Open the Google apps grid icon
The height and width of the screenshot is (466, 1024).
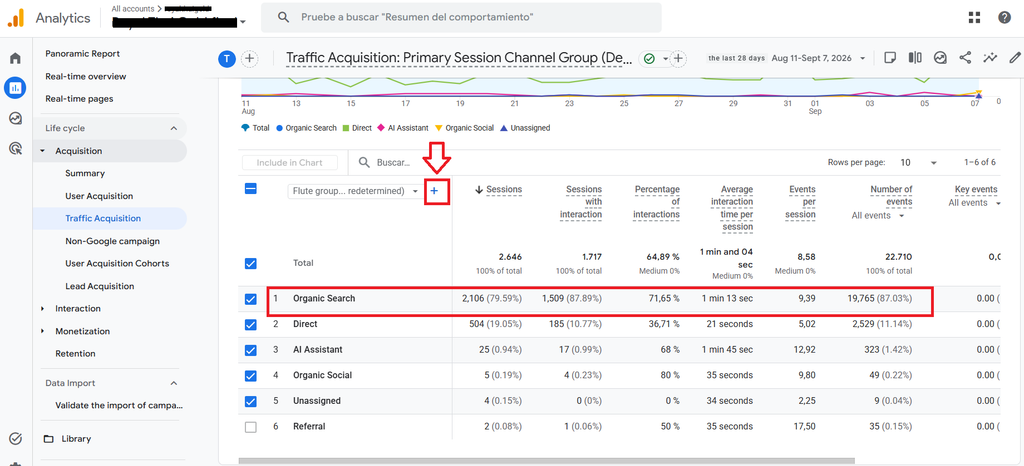click(974, 18)
